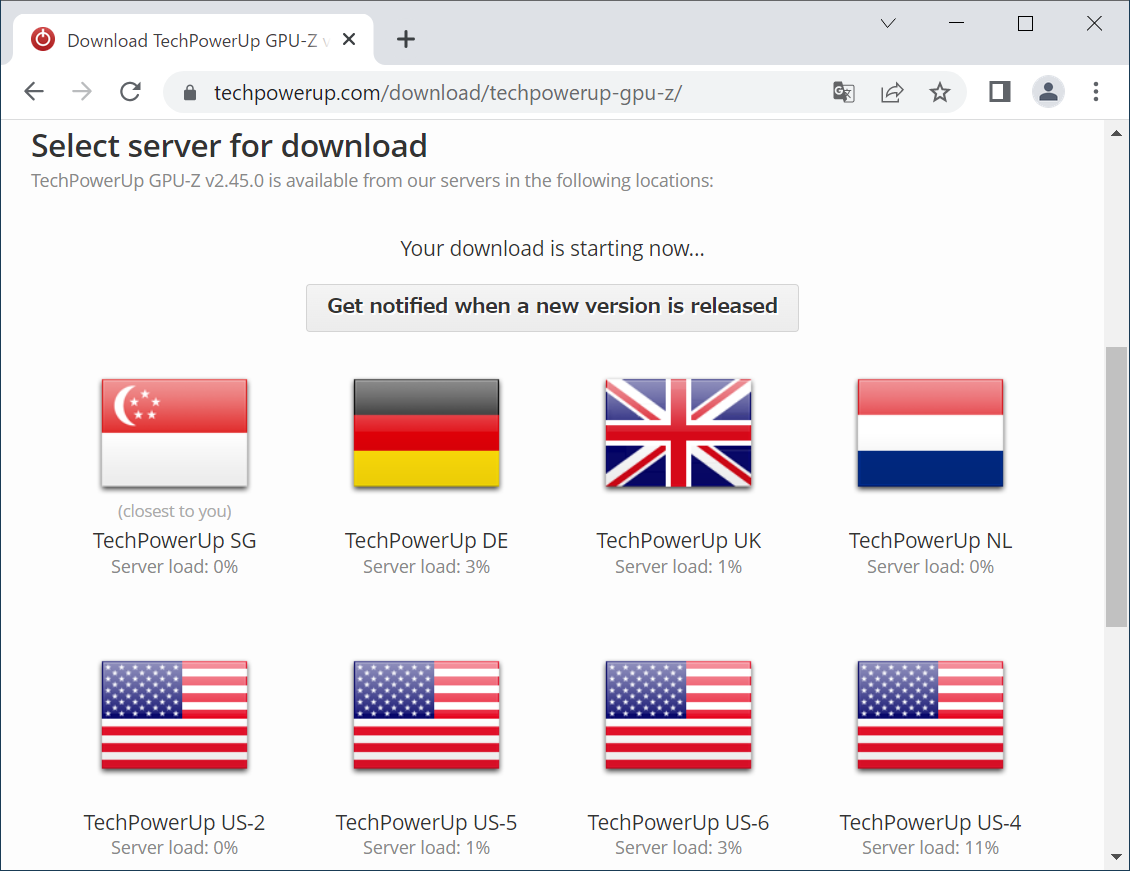Select the Download TechPowerUp GPU-Z tab
This screenshot has height=871, width=1130.
coord(193,40)
